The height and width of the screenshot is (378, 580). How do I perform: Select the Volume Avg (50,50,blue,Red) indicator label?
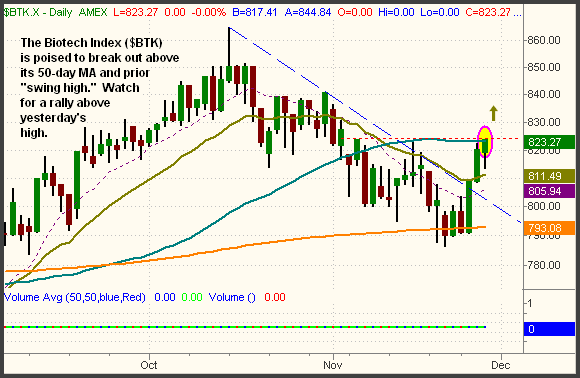click(x=75, y=297)
